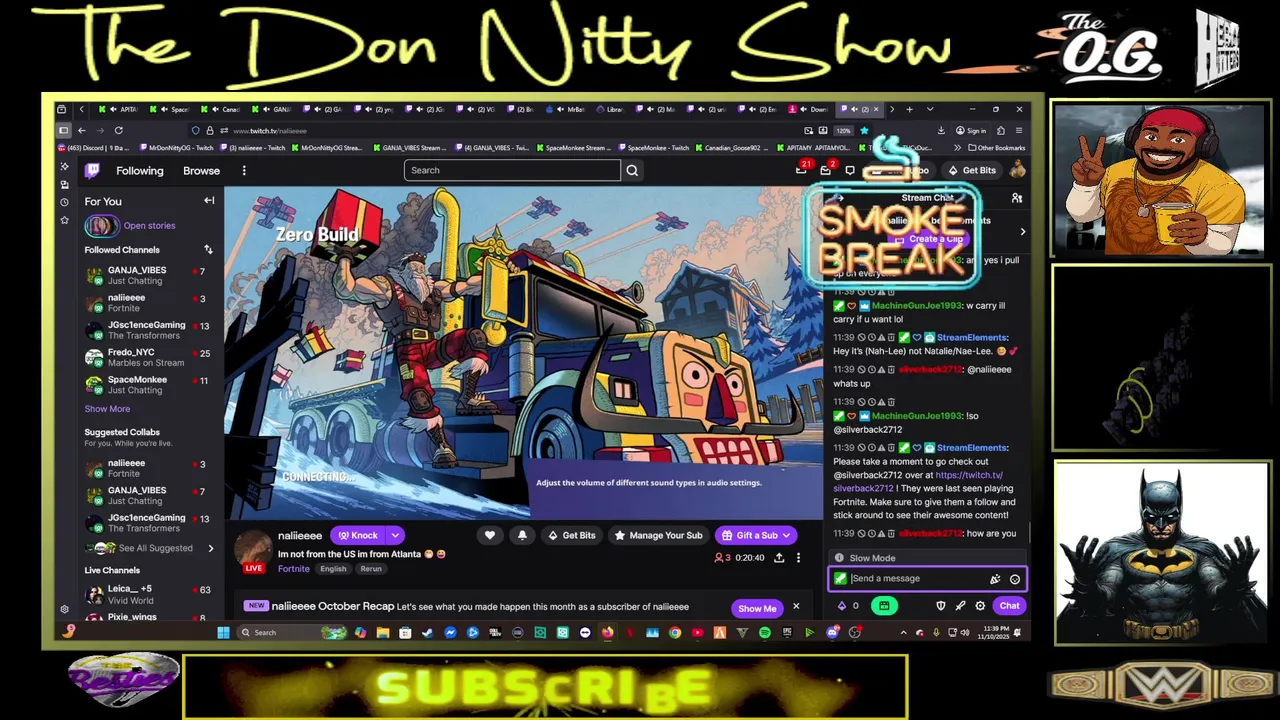Open GANJA_VIBES in Followed Channels
Viewport: 1280px width, 720px height.
coord(147,276)
